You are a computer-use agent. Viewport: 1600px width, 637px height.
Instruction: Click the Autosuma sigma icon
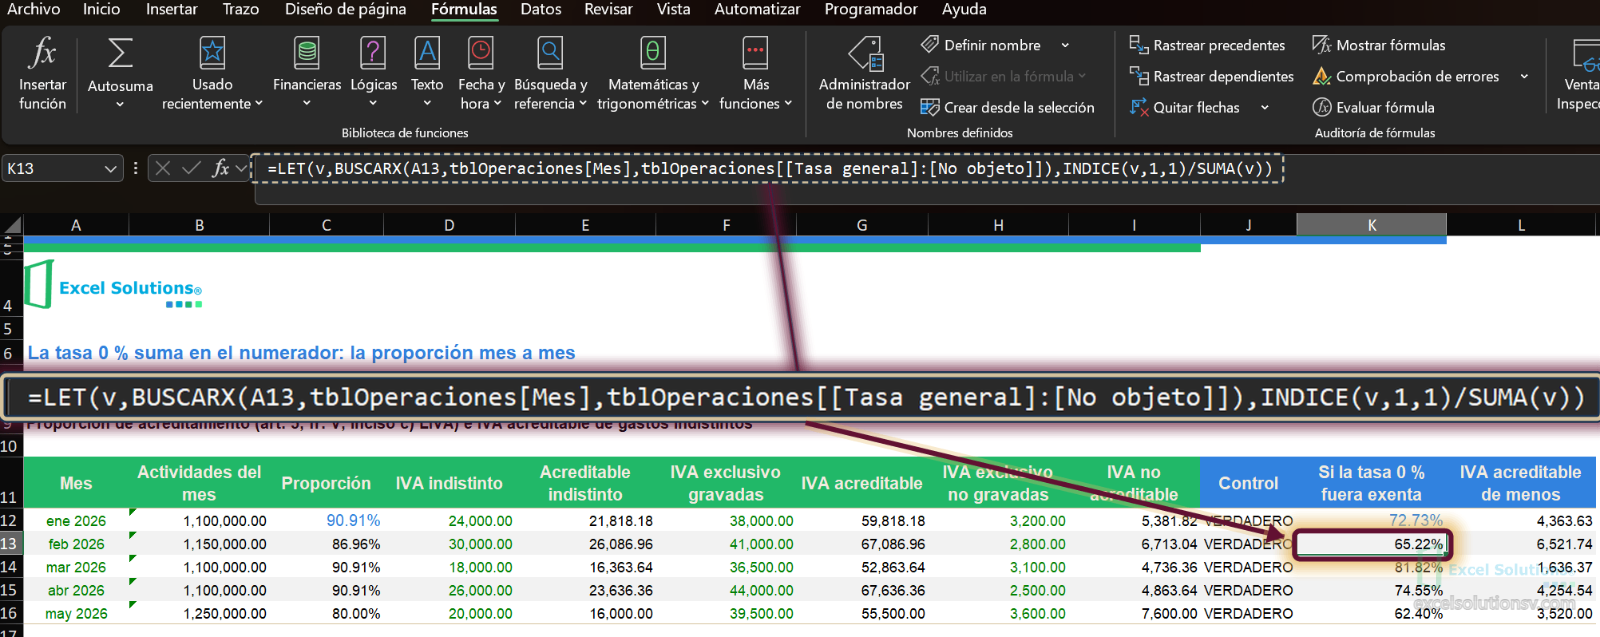[x=120, y=53]
